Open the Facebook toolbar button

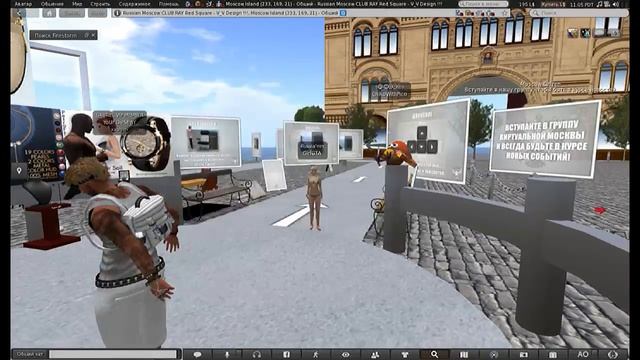click(287, 354)
